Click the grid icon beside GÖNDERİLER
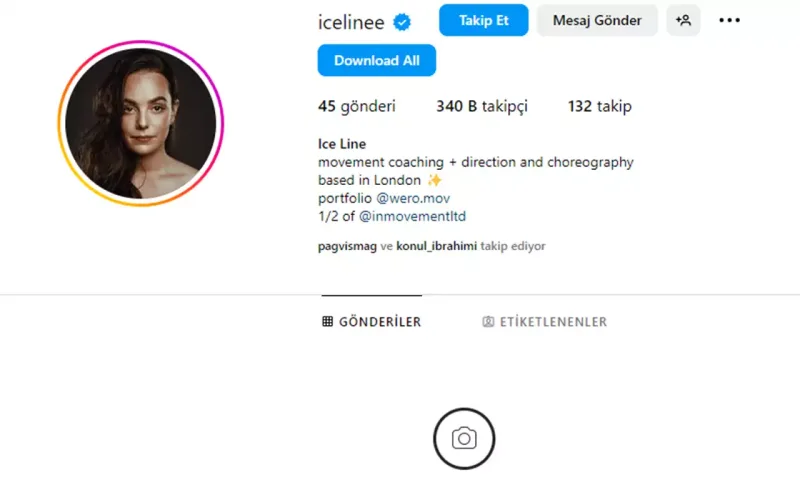Viewport: 800px width, 500px height. tap(328, 321)
